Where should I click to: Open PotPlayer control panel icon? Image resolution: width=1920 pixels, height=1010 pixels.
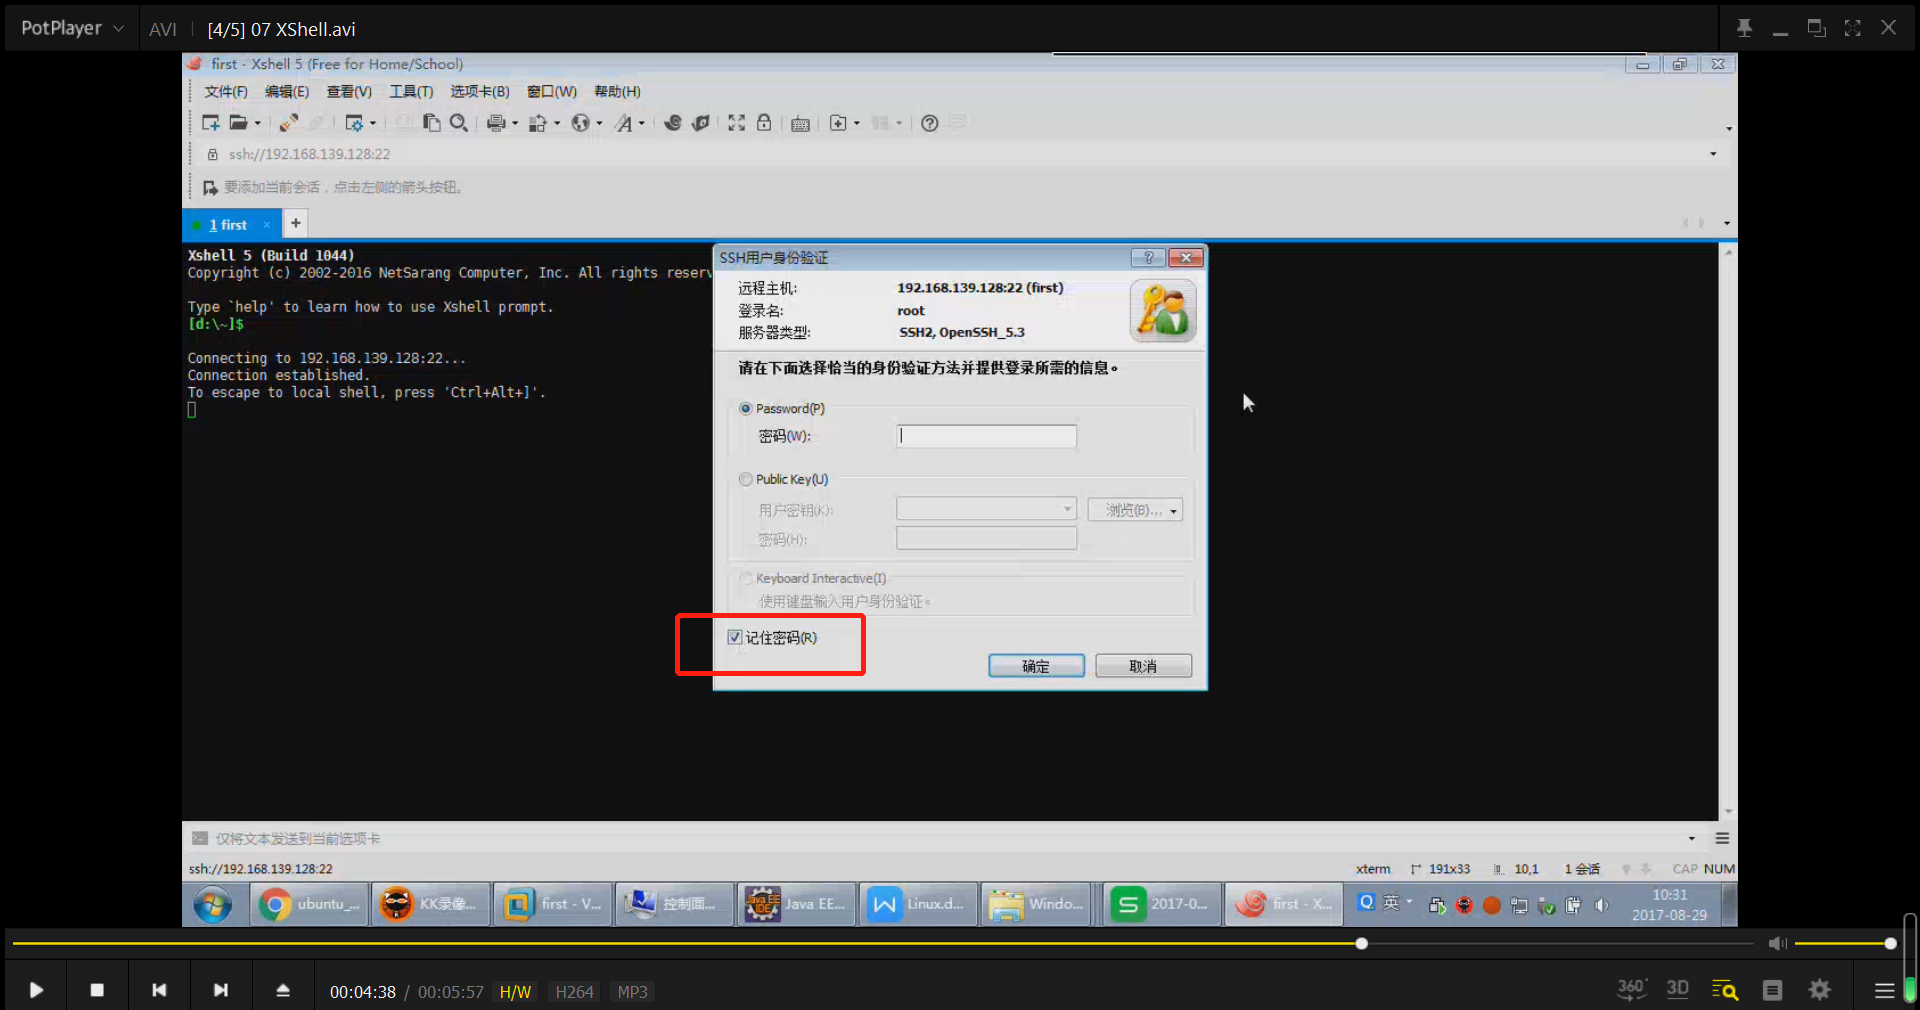click(x=1773, y=990)
